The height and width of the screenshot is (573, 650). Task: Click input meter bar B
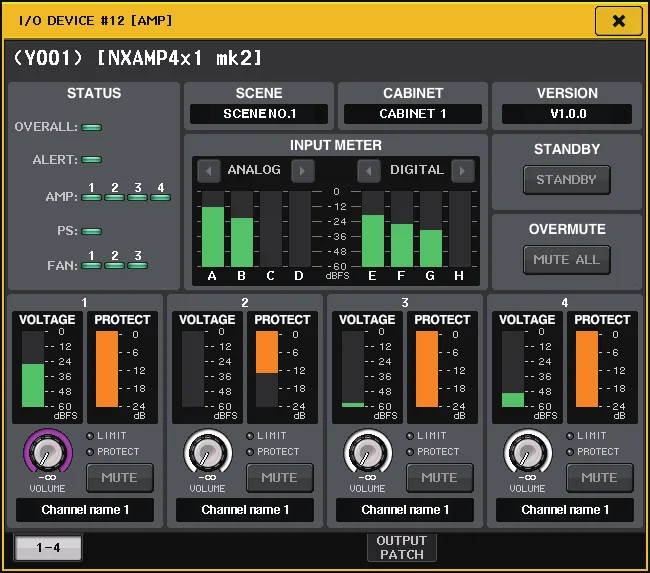(x=242, y=229)
